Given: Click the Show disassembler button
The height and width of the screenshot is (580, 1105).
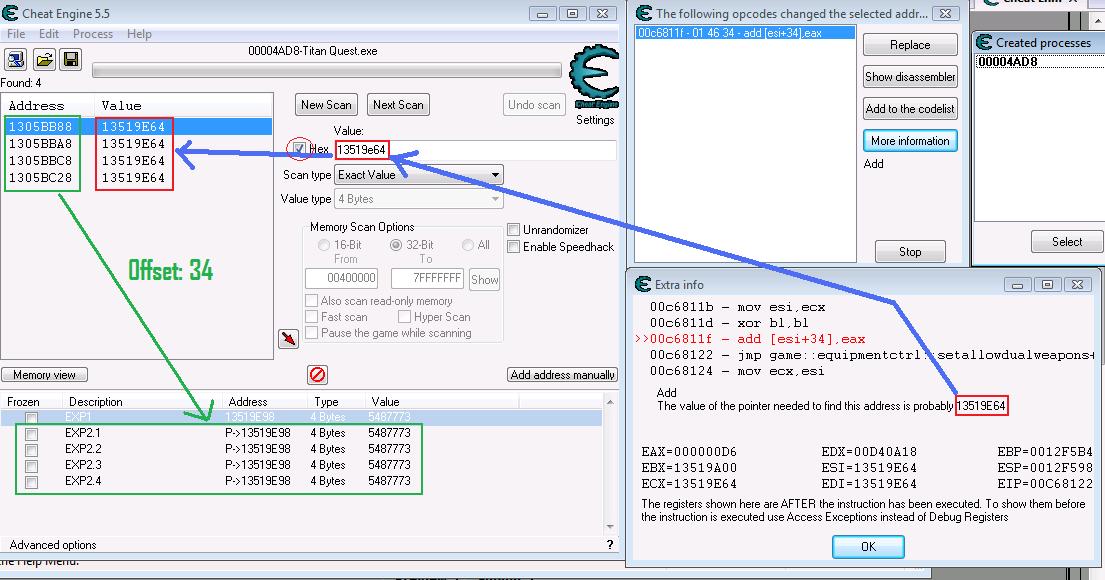Looking at the screenshot, I should (910, 77).
